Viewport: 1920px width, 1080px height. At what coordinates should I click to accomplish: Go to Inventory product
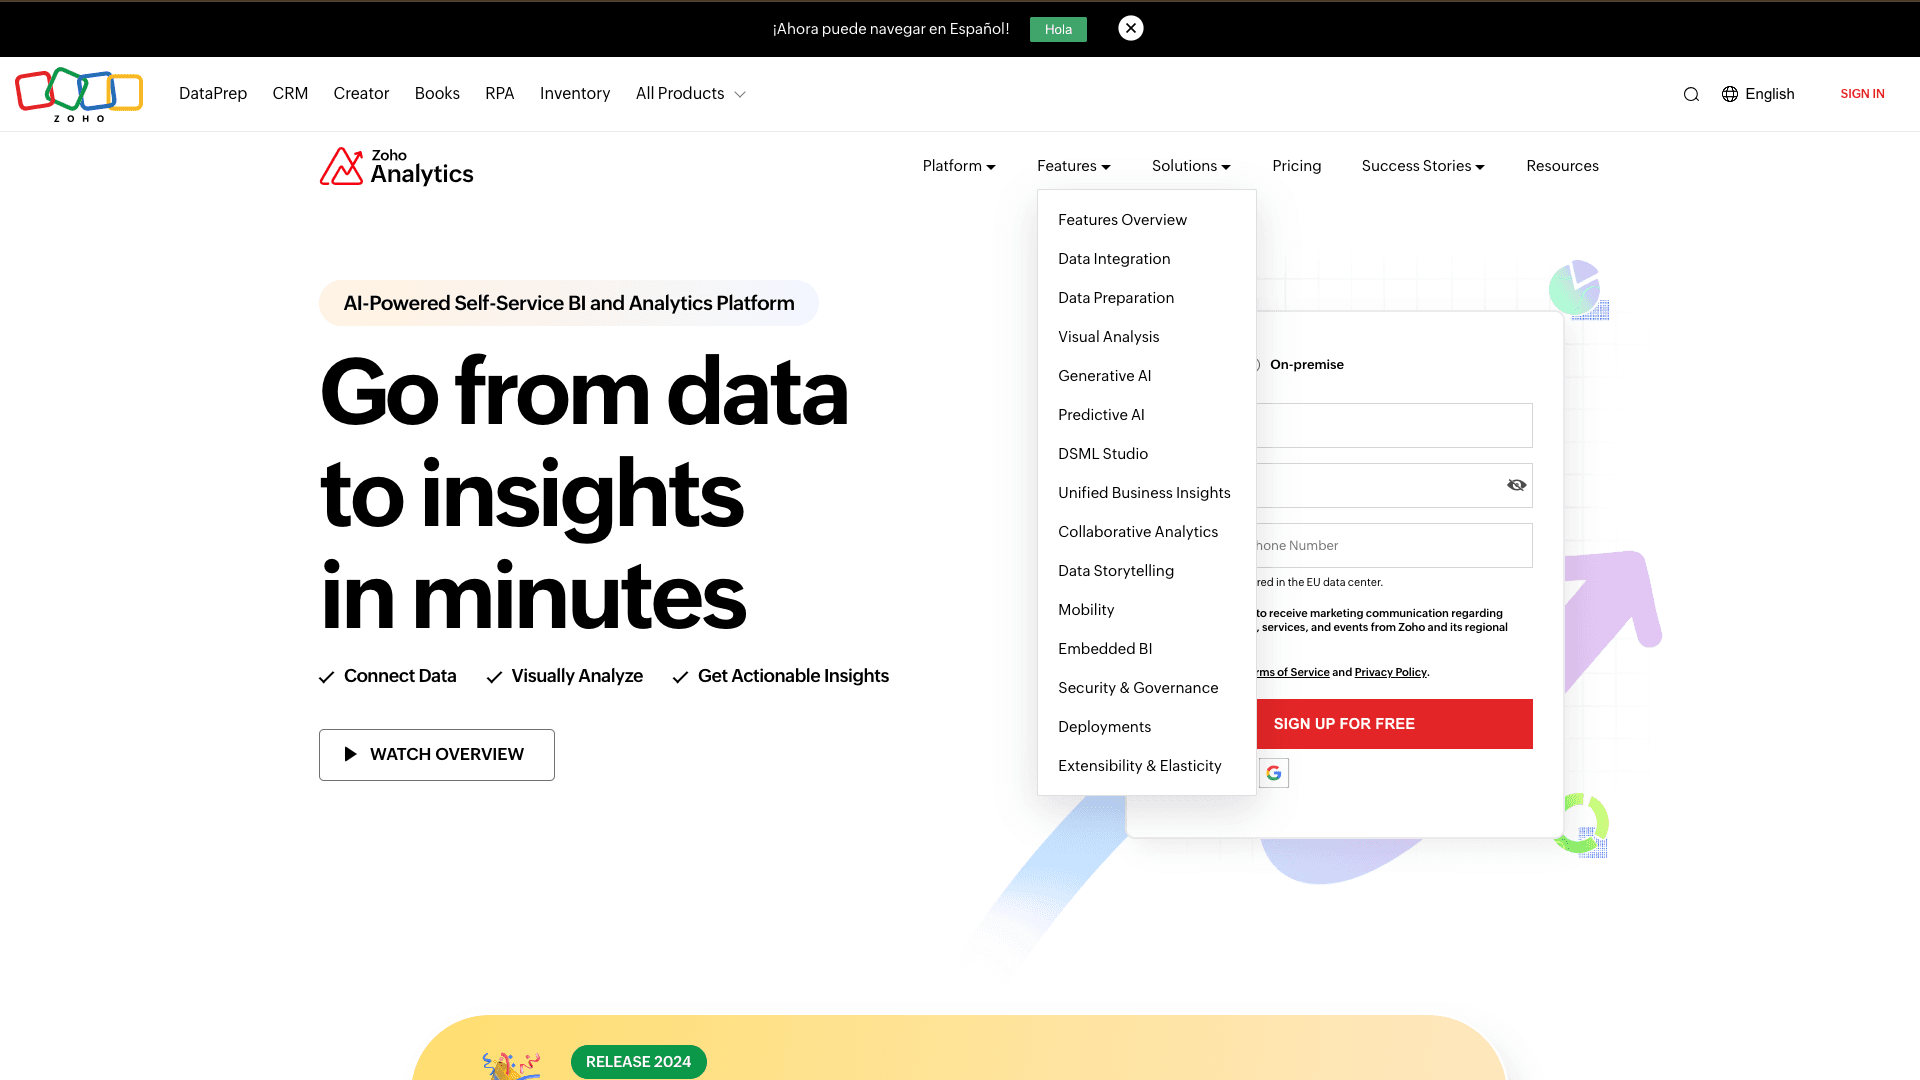click(x=575, y=94)
